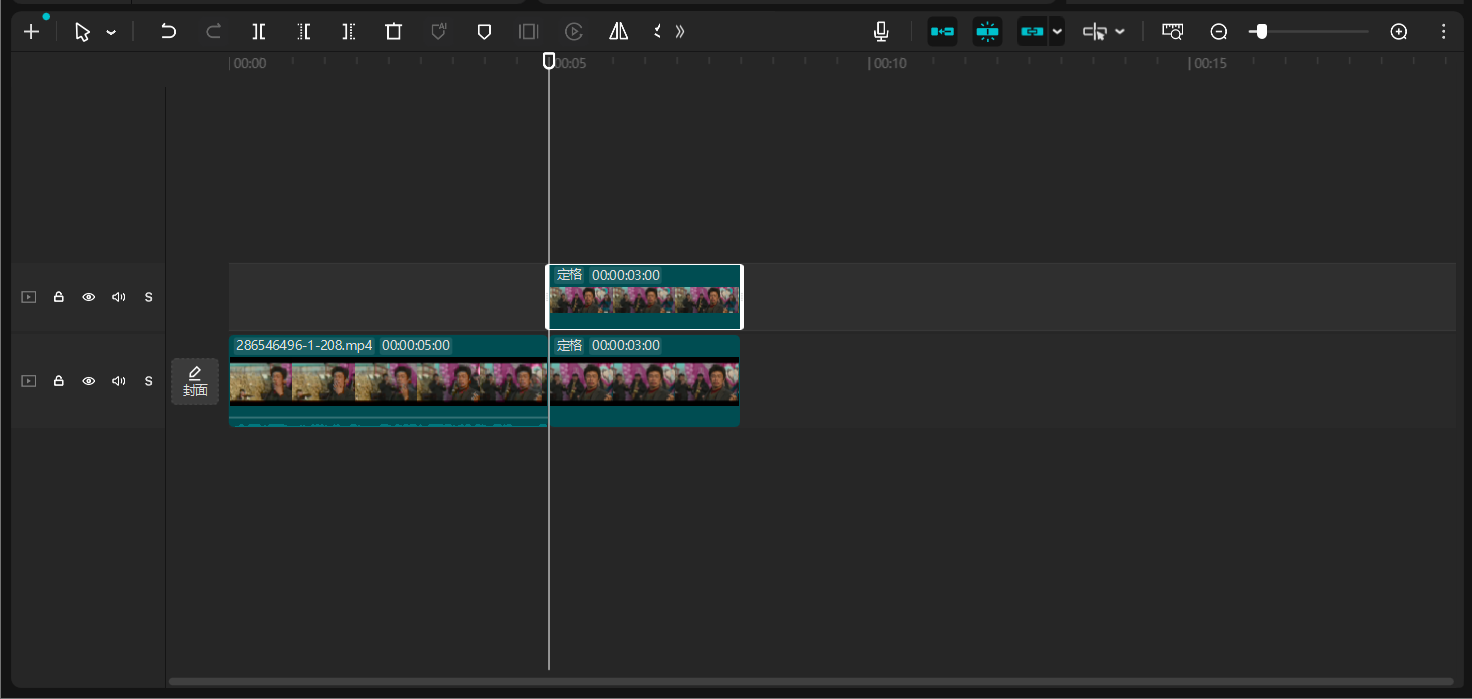1472x699 pixels.
Task: Add a marker with shield icon
Action: [x=484, y=32]
